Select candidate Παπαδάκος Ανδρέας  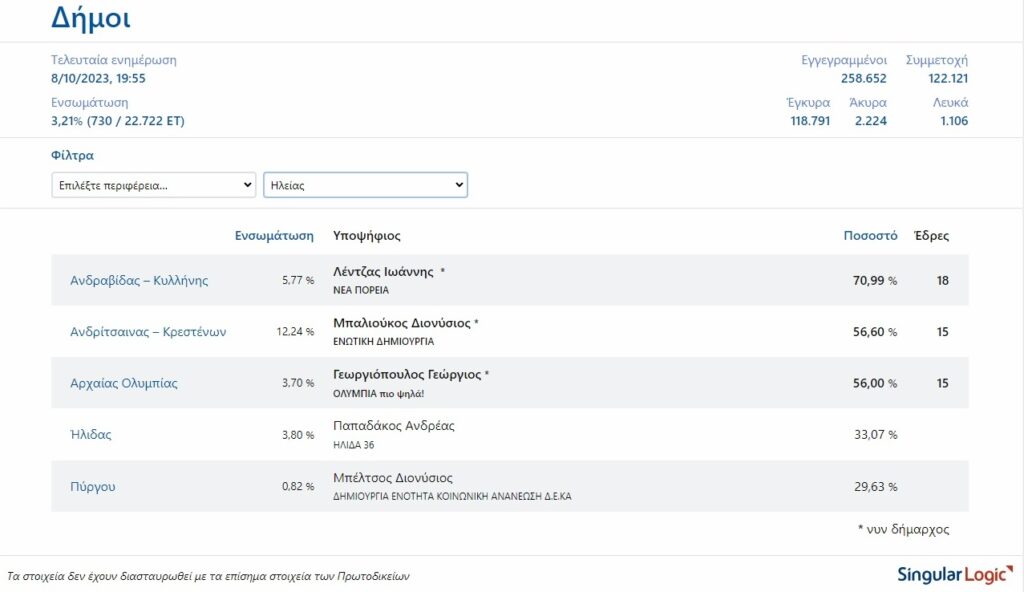[394, 426]
